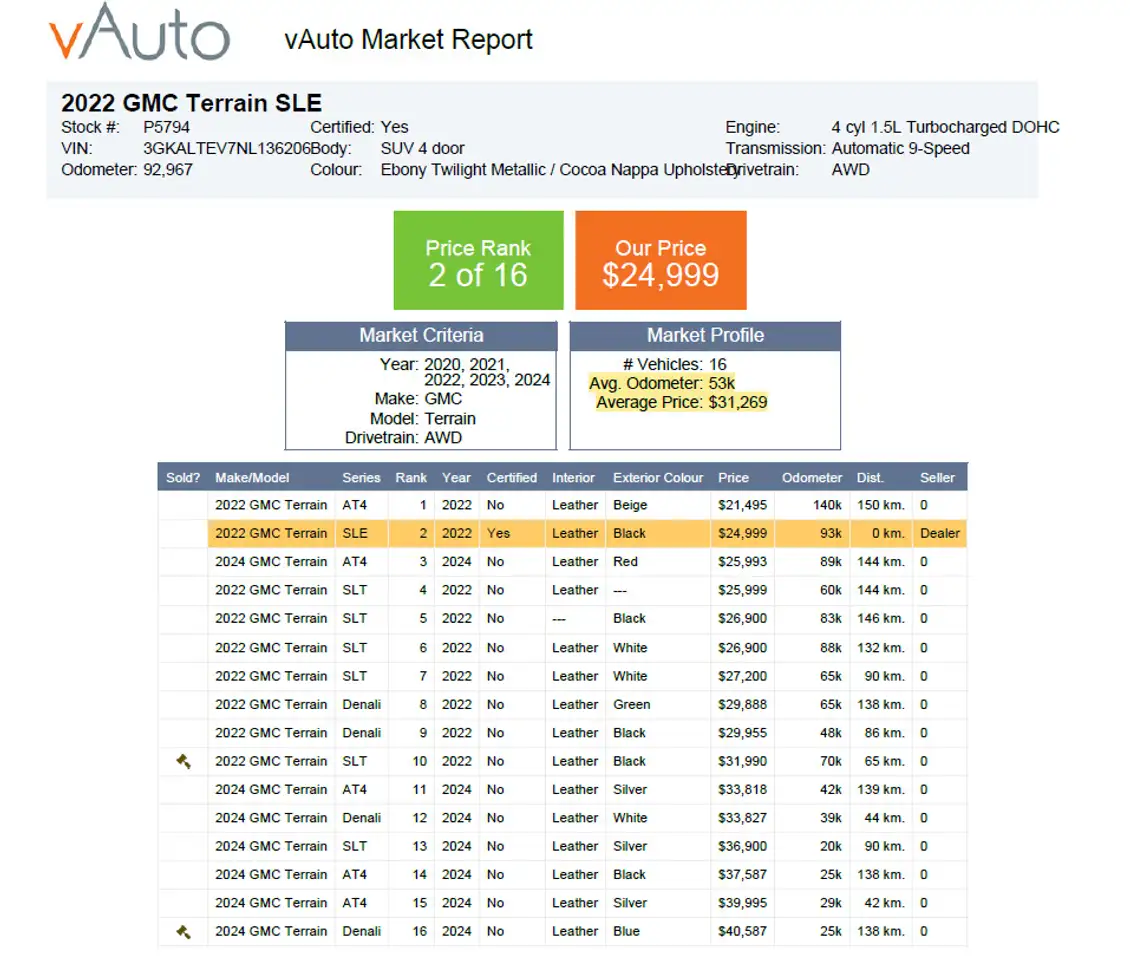Click the Rank column header
This screenshot has height=960, width=1130.
tap(411, 478)
